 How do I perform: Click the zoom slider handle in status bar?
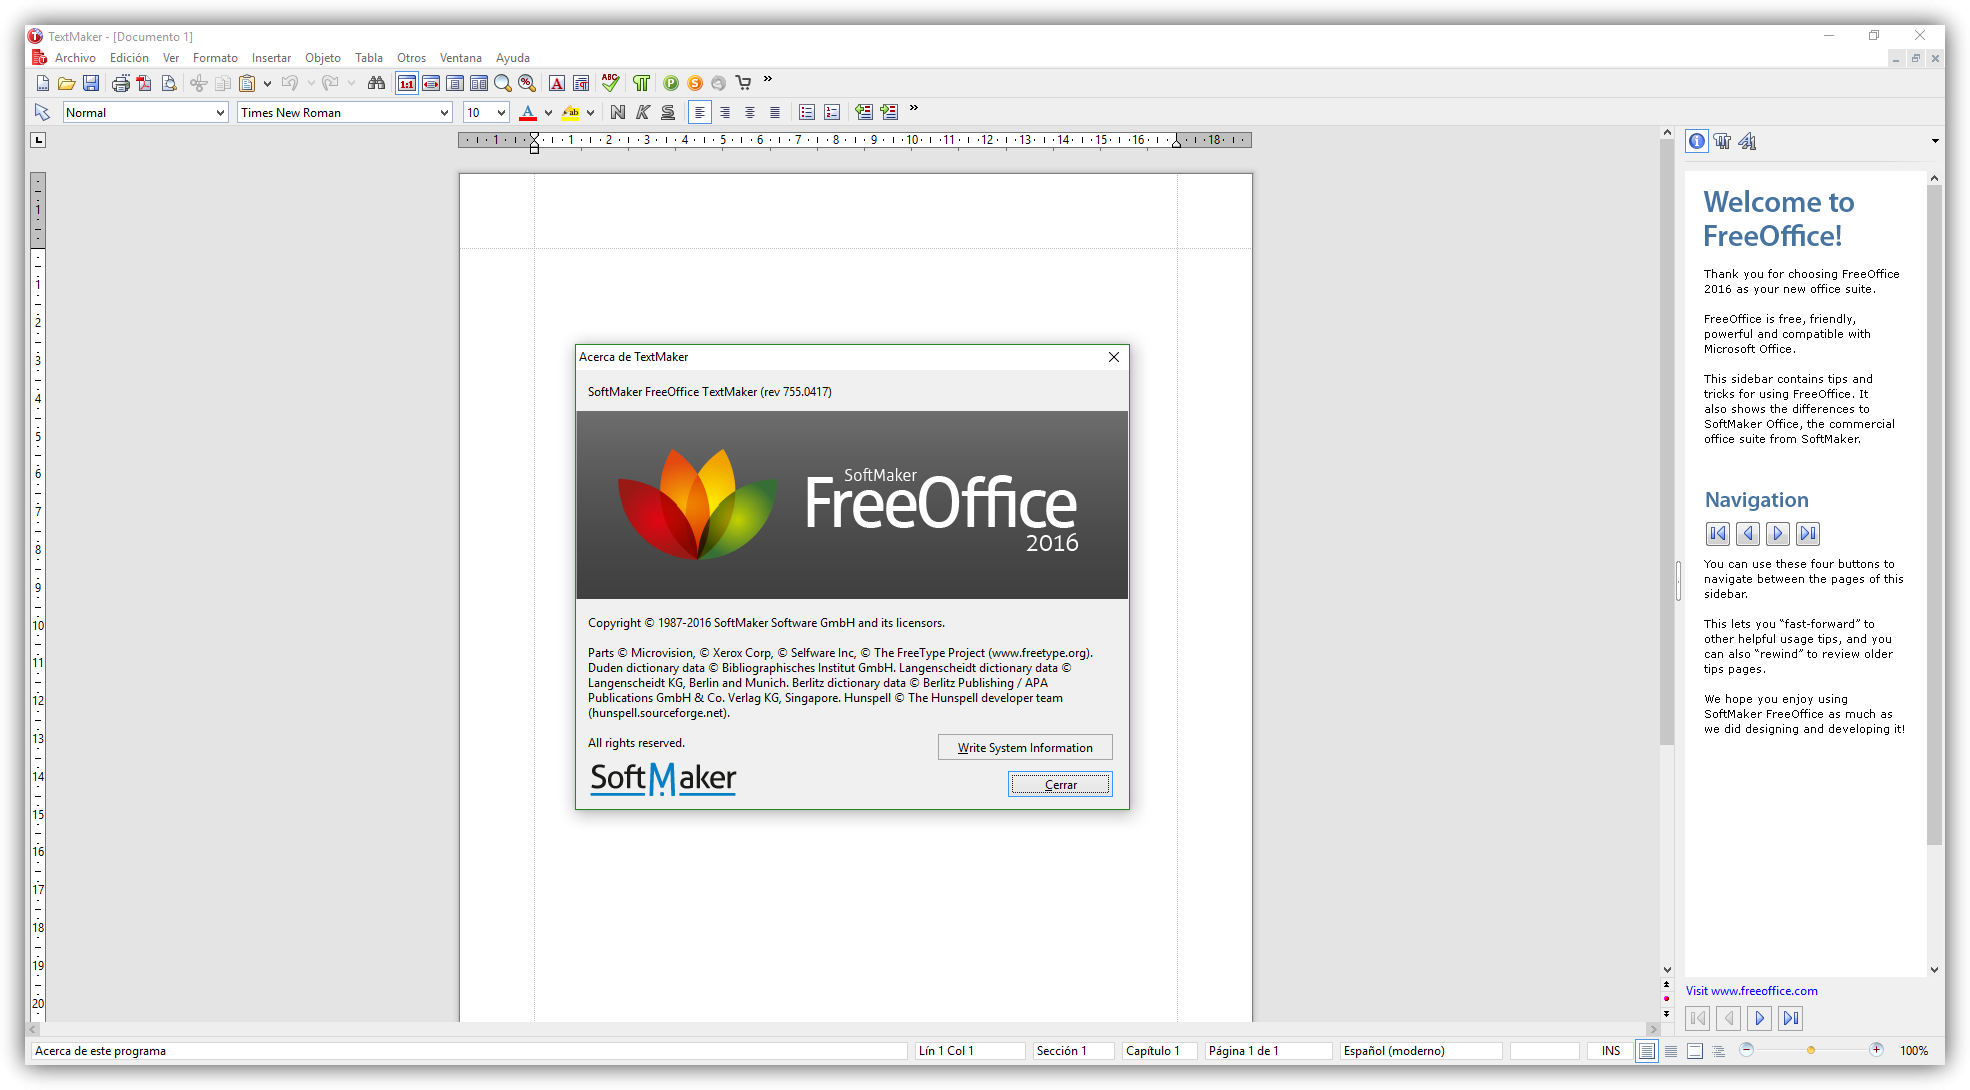click(1811, 1050)
